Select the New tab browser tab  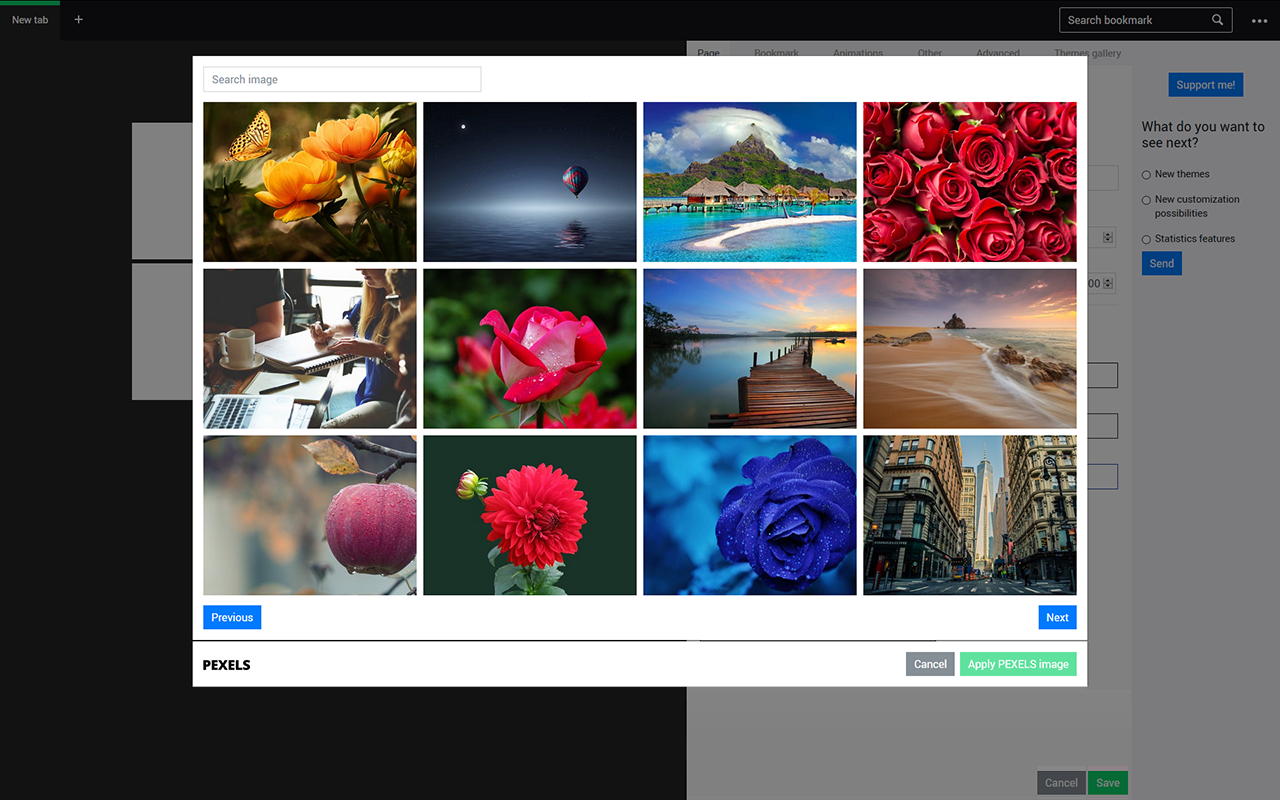[30, 20]
